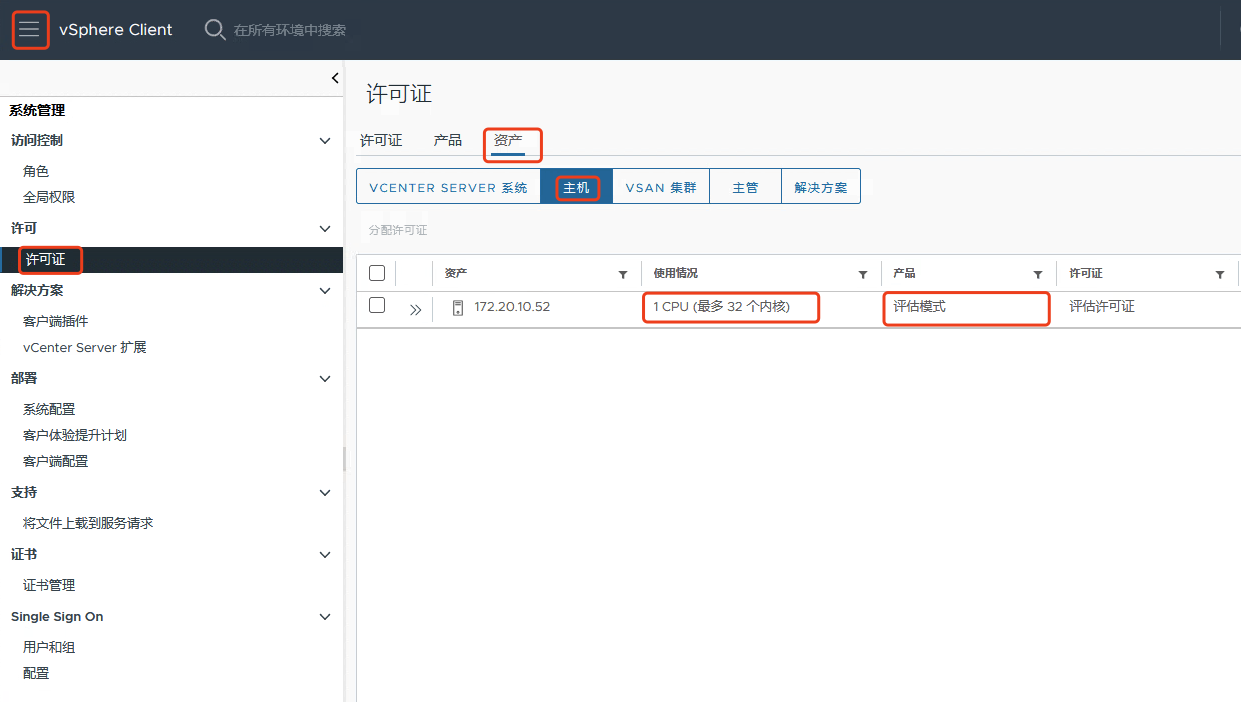Collapse the 证书 section

click(324, 555)
